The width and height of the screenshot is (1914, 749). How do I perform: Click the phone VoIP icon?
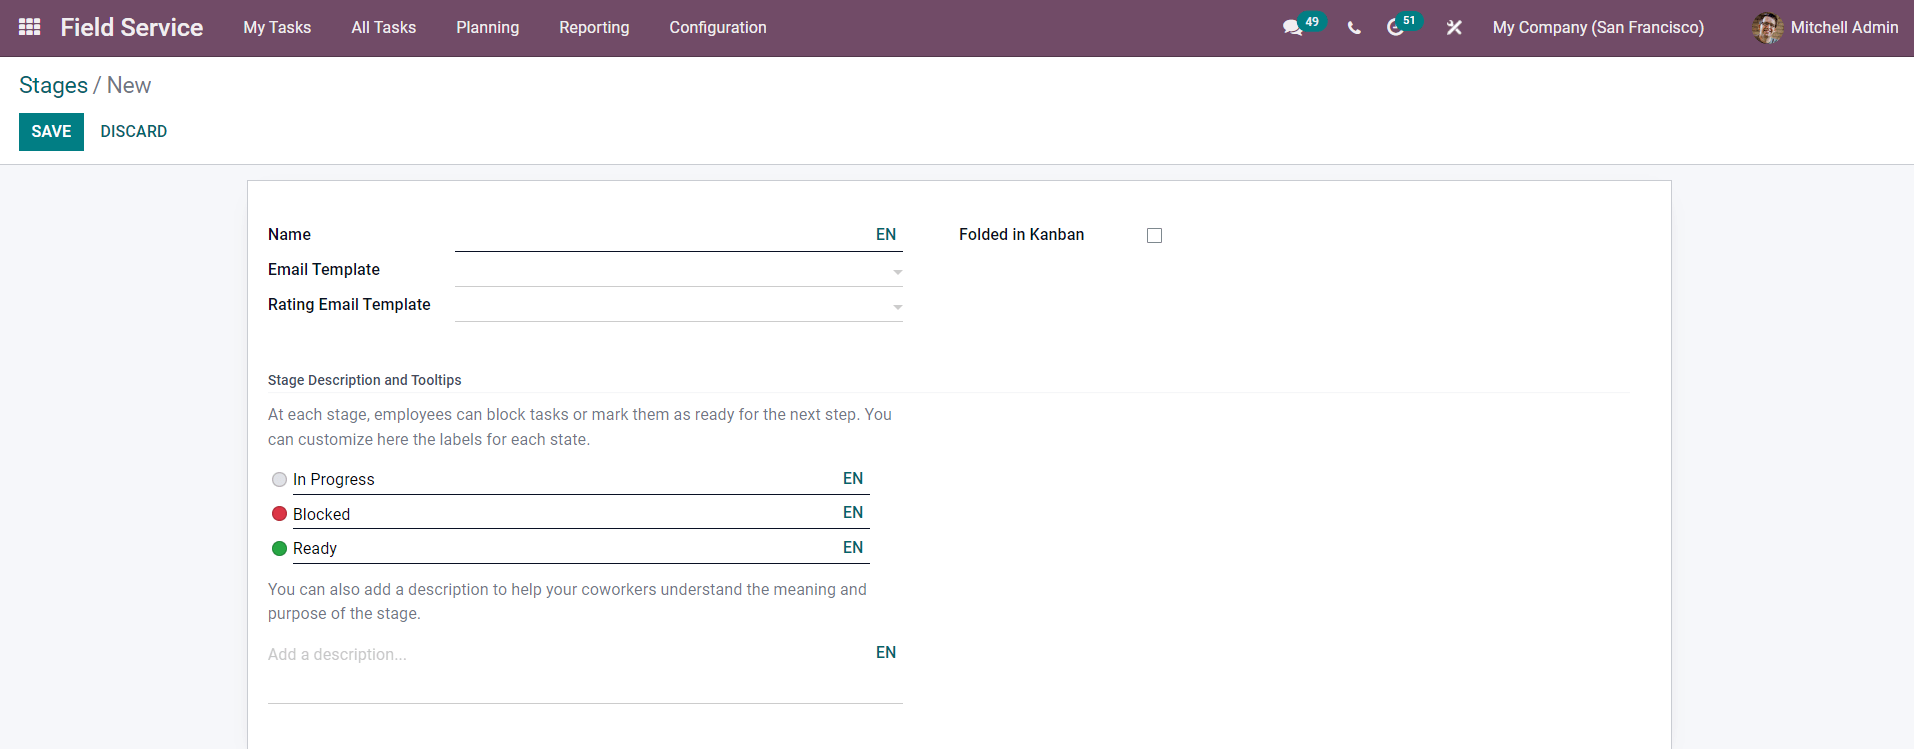pyautogui.click(x=1354, y=28)
